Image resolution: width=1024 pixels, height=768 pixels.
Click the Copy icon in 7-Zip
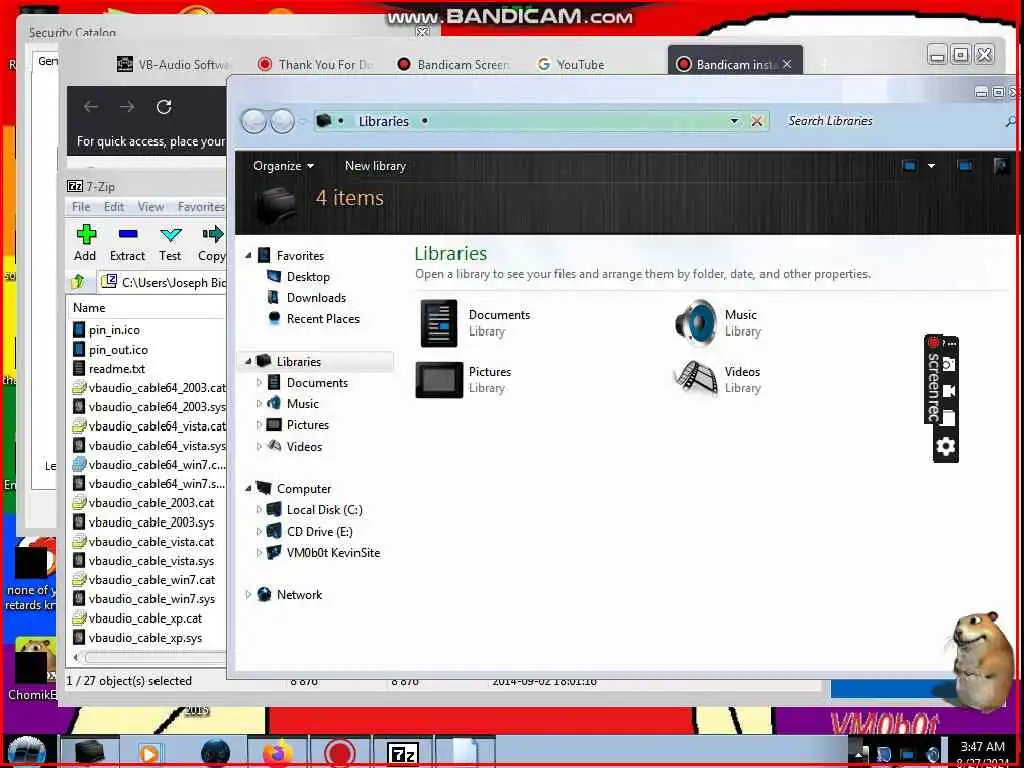pos(212,234)
